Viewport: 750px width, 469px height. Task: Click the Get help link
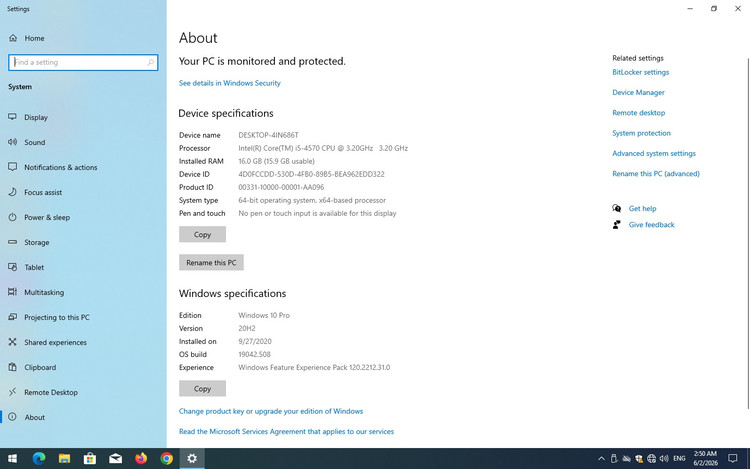click(642, 208)
